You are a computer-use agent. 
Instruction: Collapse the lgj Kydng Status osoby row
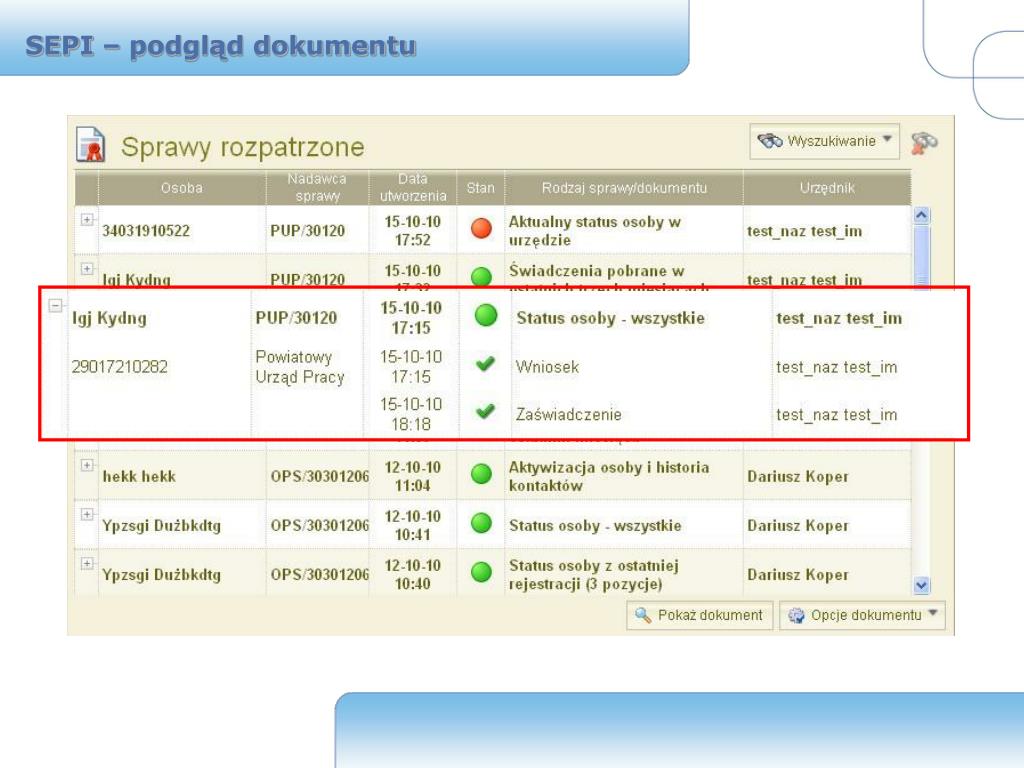(56, 305)
